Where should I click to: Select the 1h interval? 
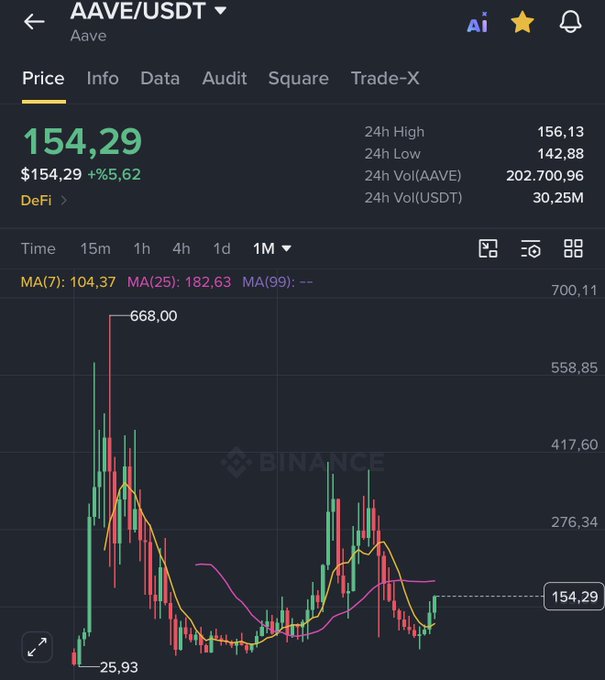tap(142, 249)
